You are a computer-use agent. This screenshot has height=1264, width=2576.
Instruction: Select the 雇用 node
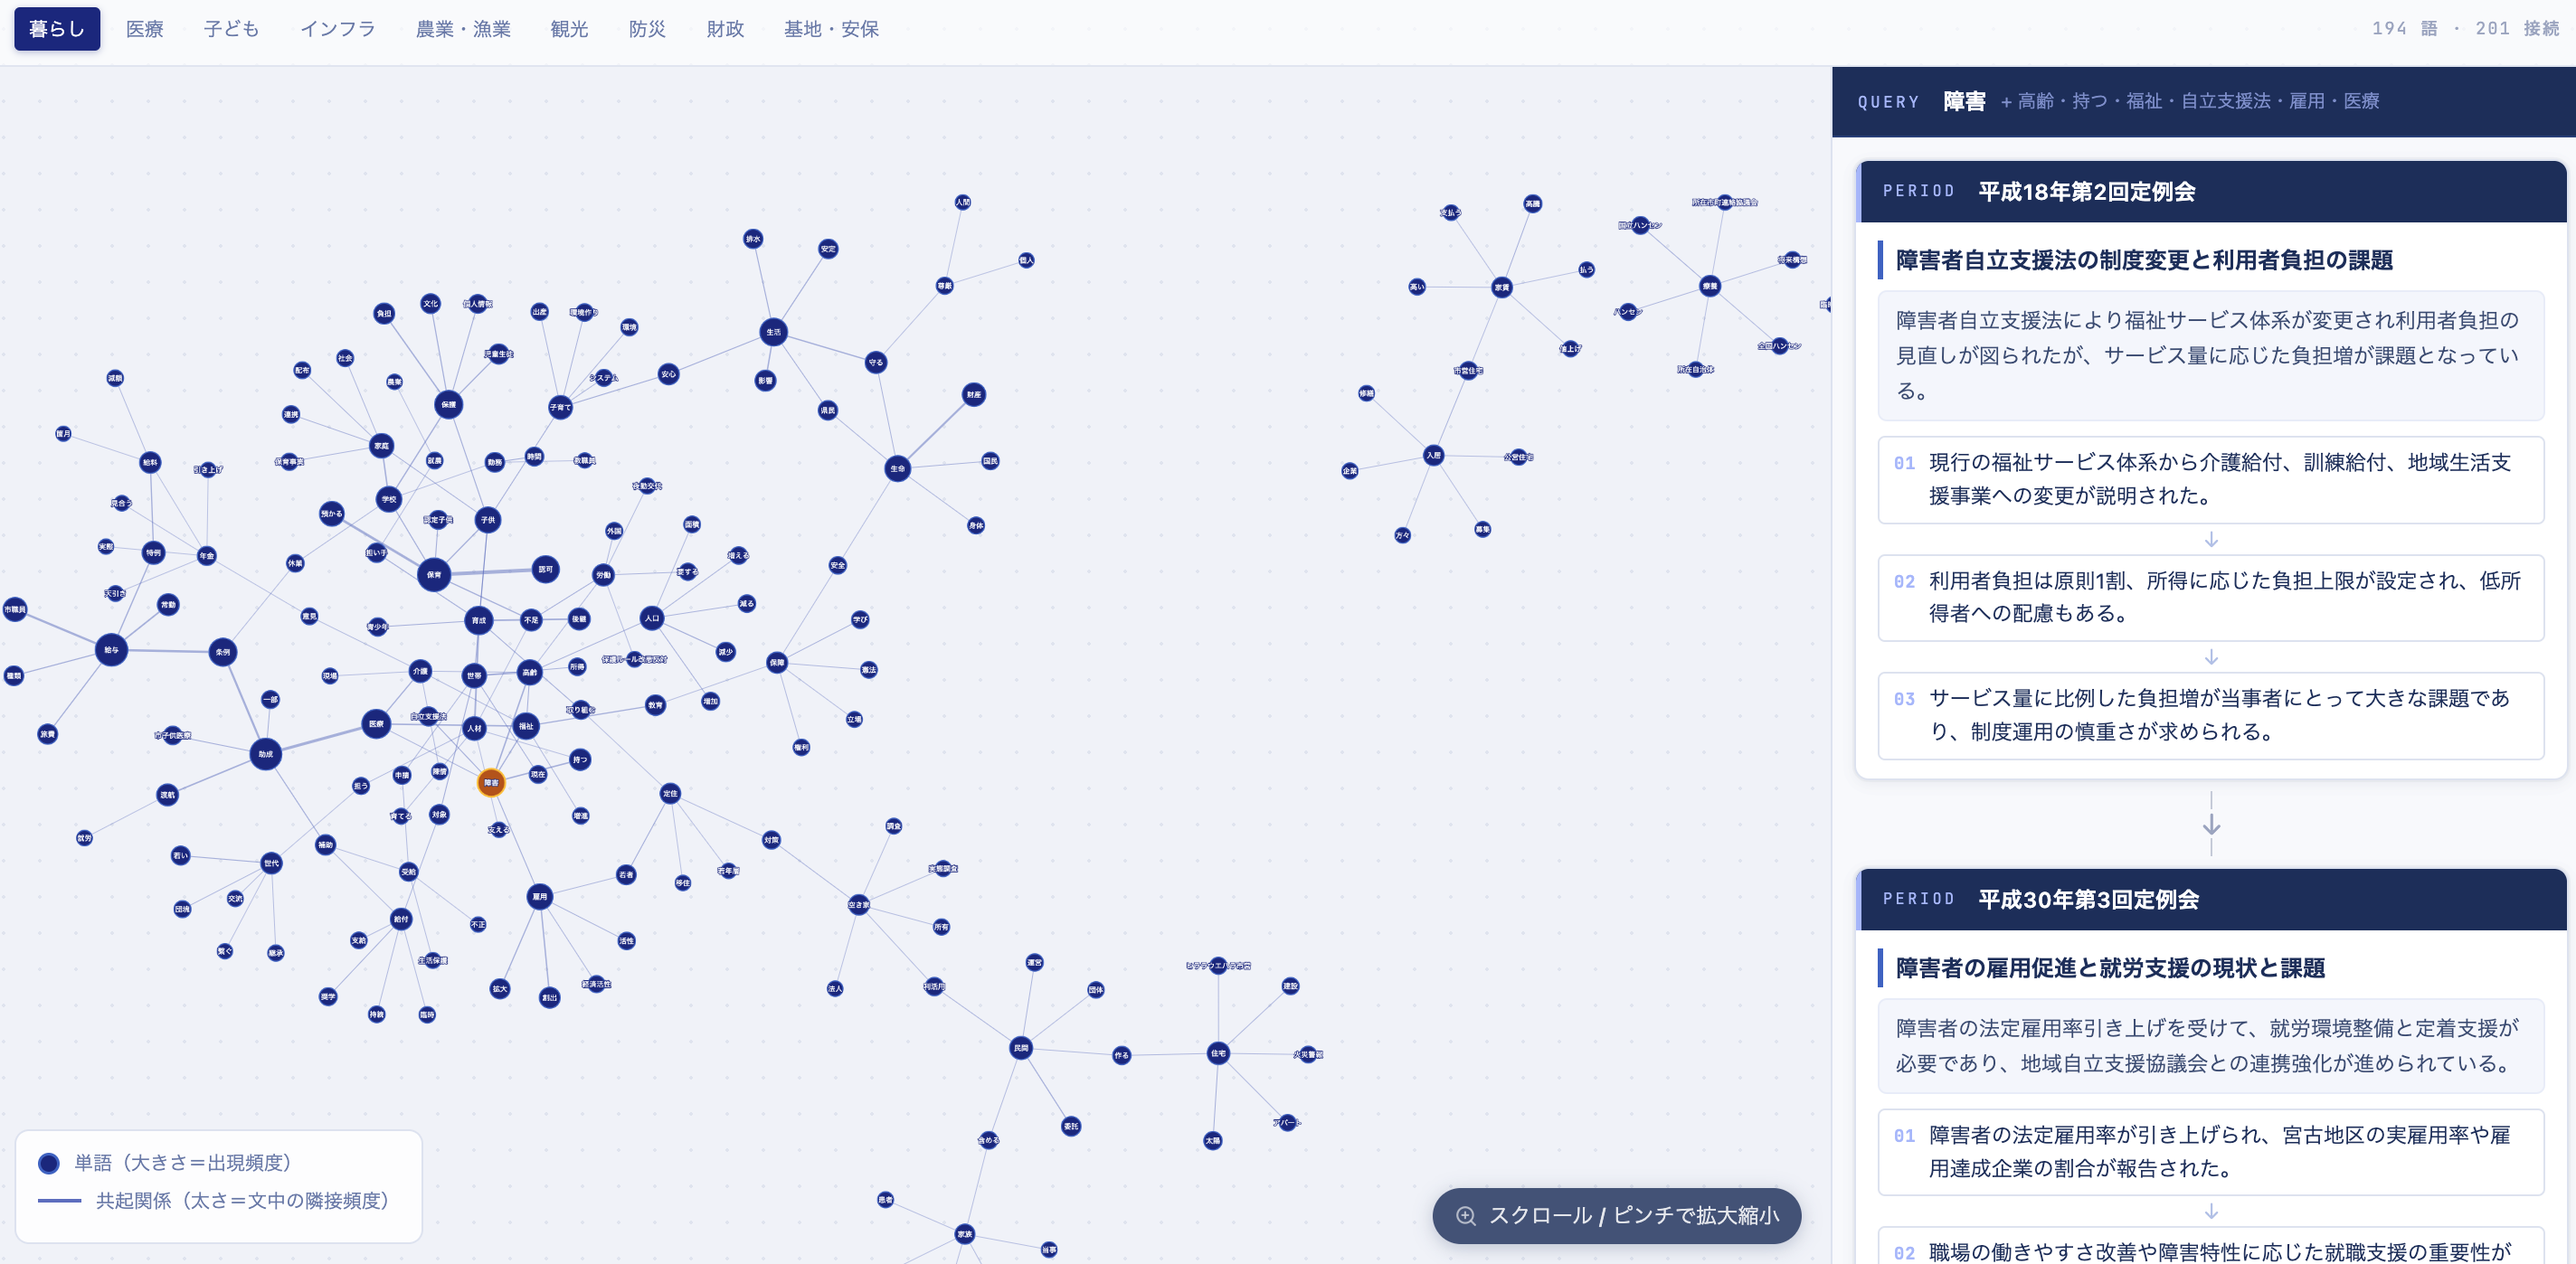tap(540, 896)
